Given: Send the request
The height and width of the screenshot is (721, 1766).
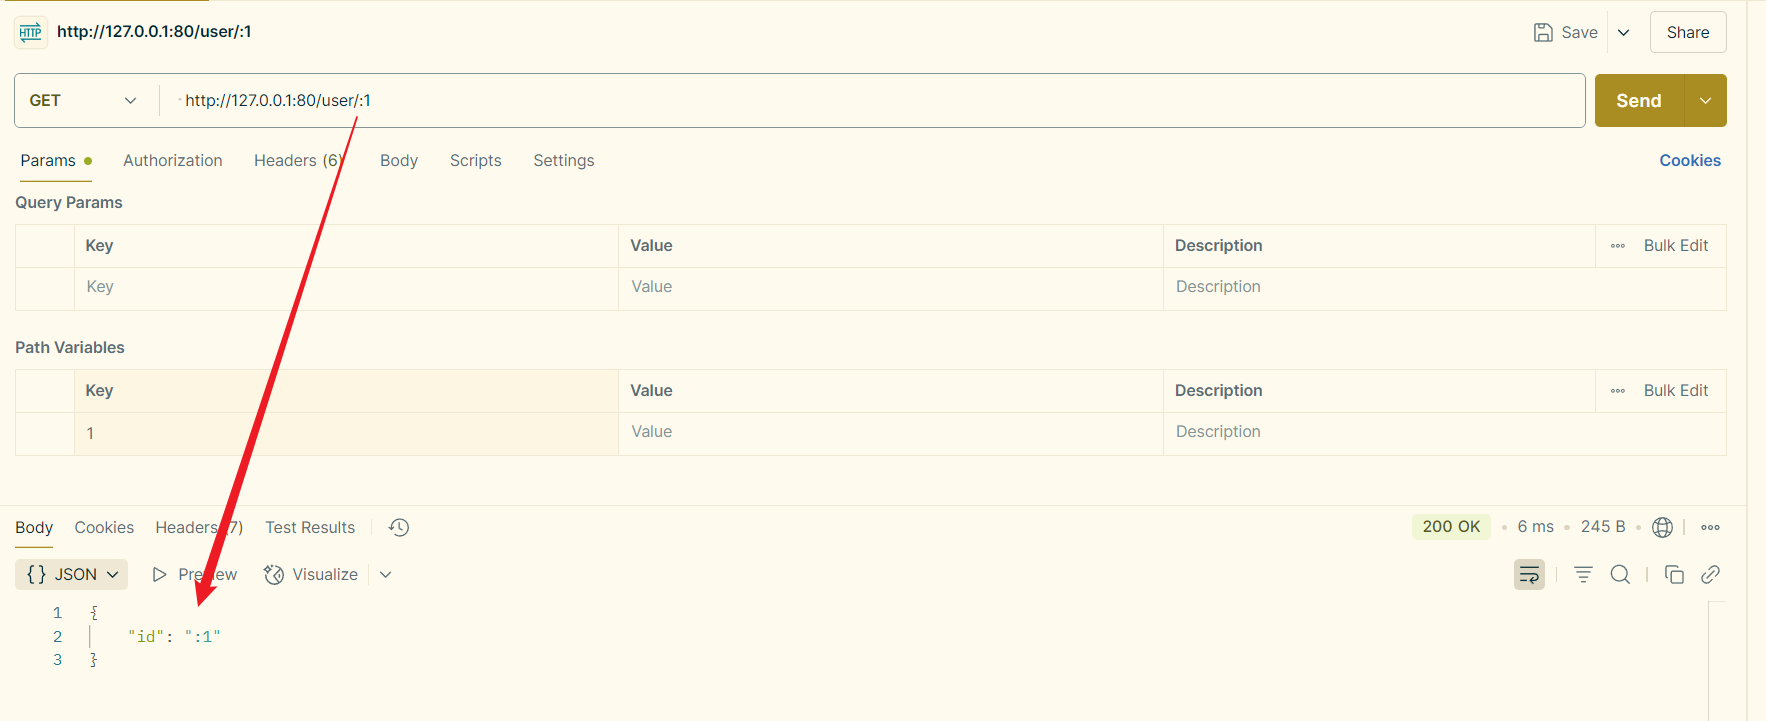Looking at the screenshot, I should [1639, 100].
